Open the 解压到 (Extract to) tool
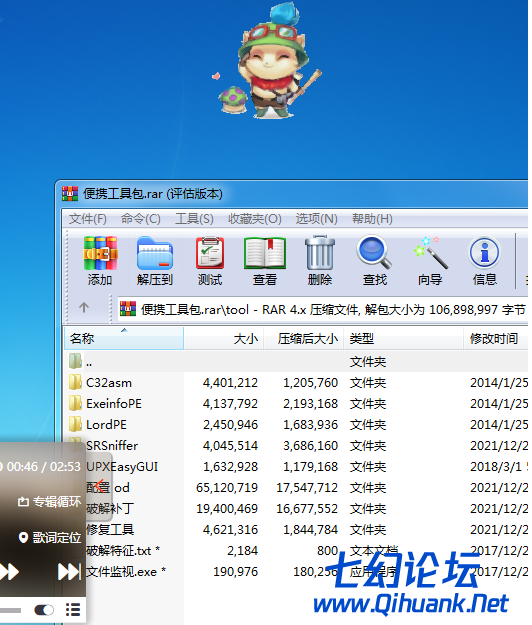Viewport: 532px width, 625px height. (x=155, y=261)
